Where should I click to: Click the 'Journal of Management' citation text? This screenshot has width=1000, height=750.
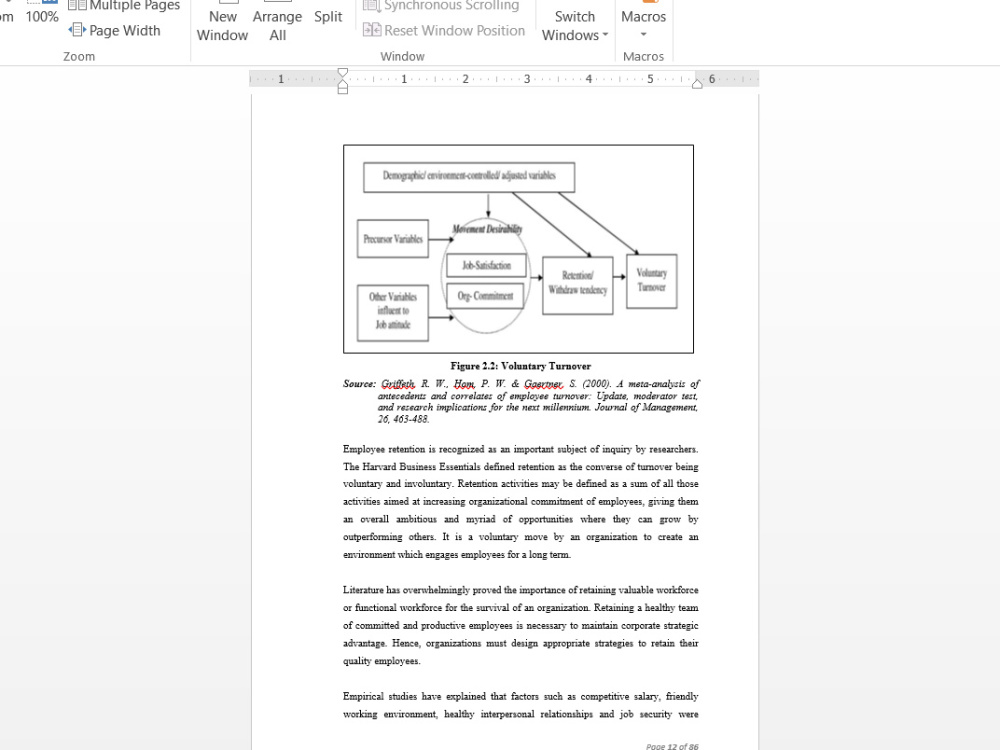[x=645, y=408]
